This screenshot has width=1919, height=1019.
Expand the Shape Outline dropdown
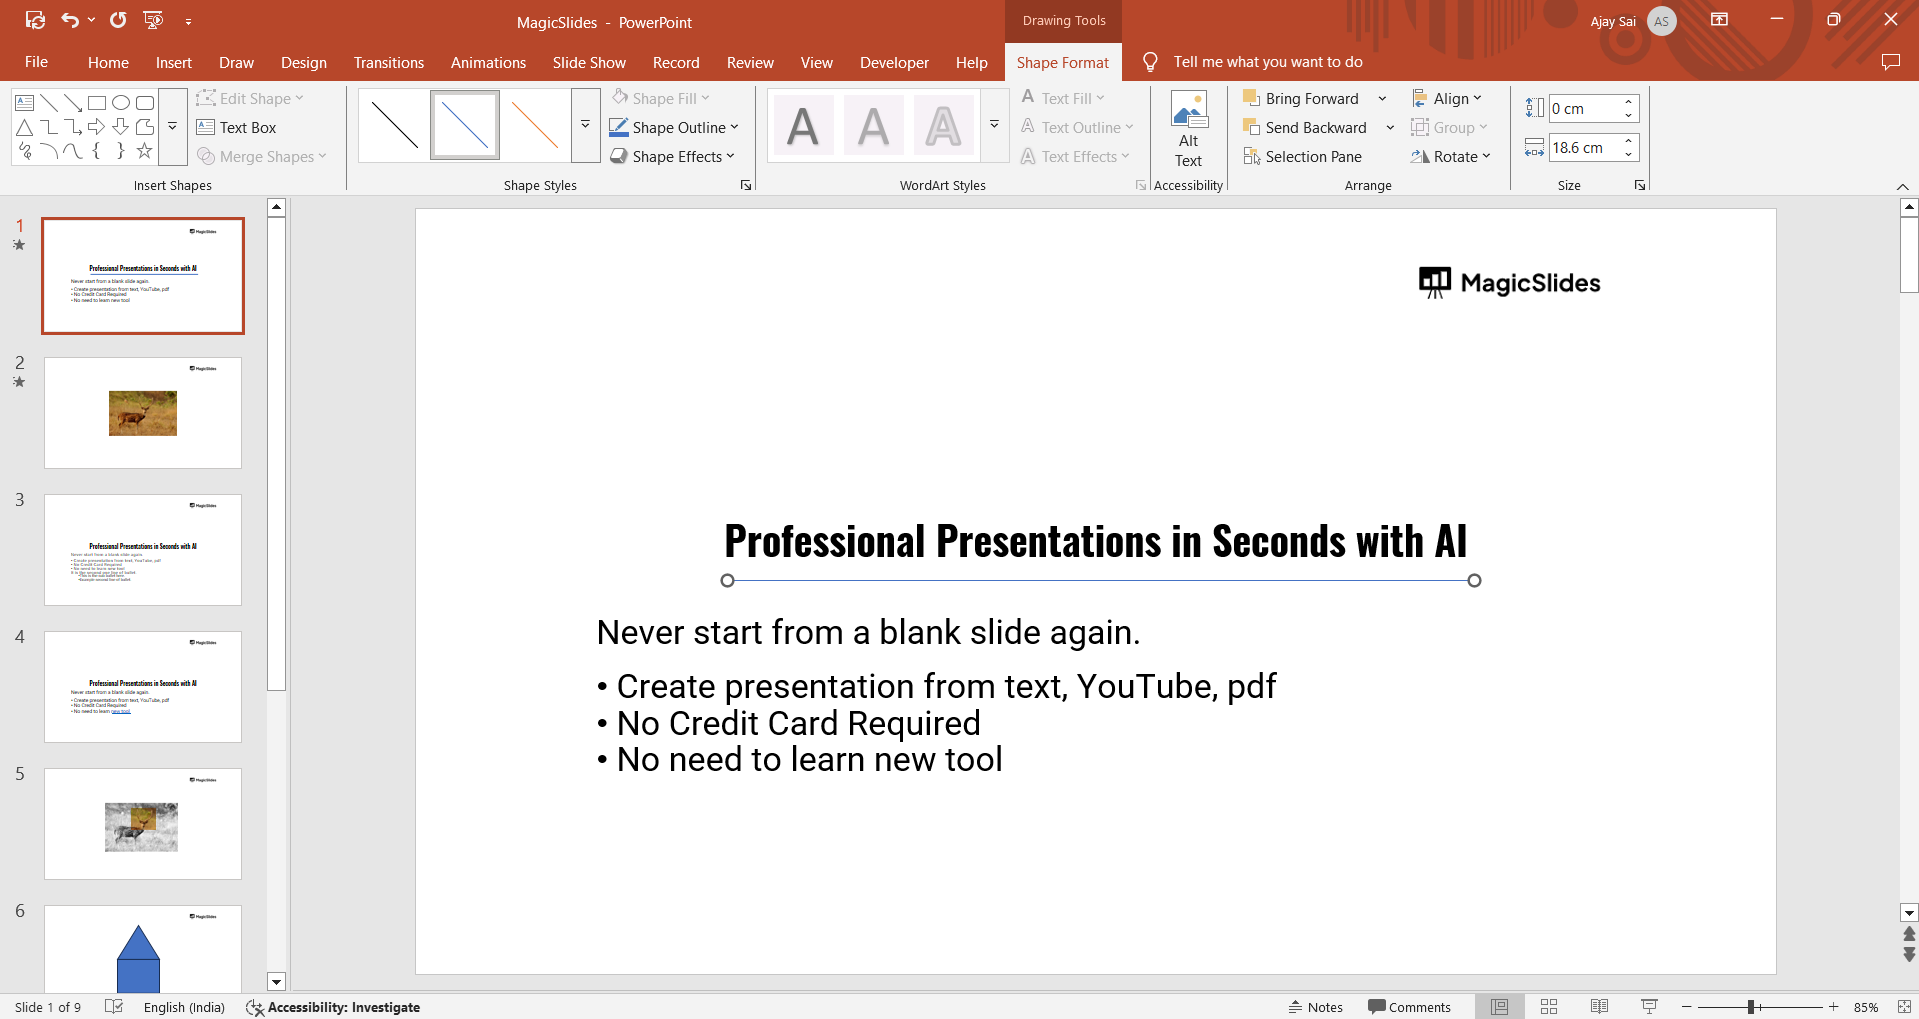(734, 128)
